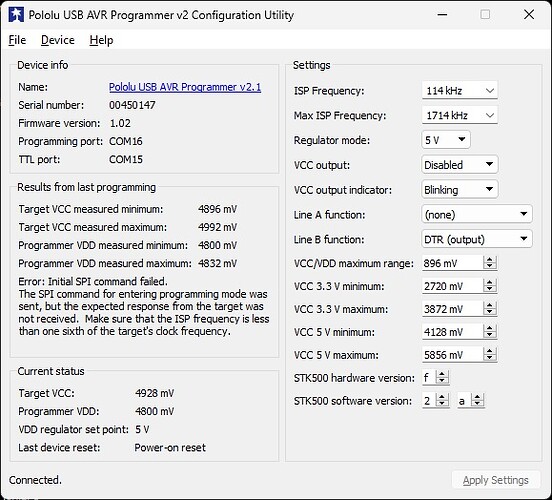
Task: Click the TTL port value COM15
Action: [x=126, y=160]
